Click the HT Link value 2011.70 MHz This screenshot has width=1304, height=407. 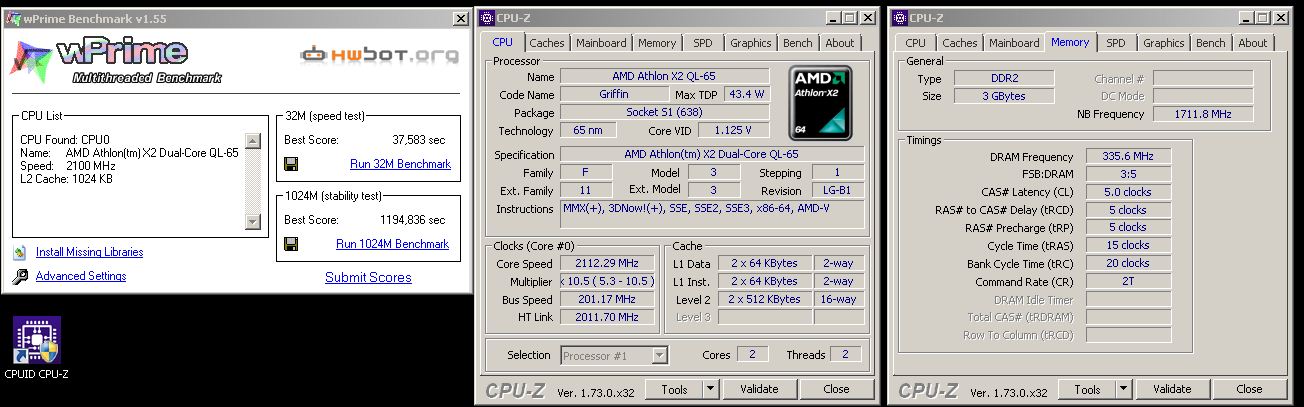[x=608, y=317]
